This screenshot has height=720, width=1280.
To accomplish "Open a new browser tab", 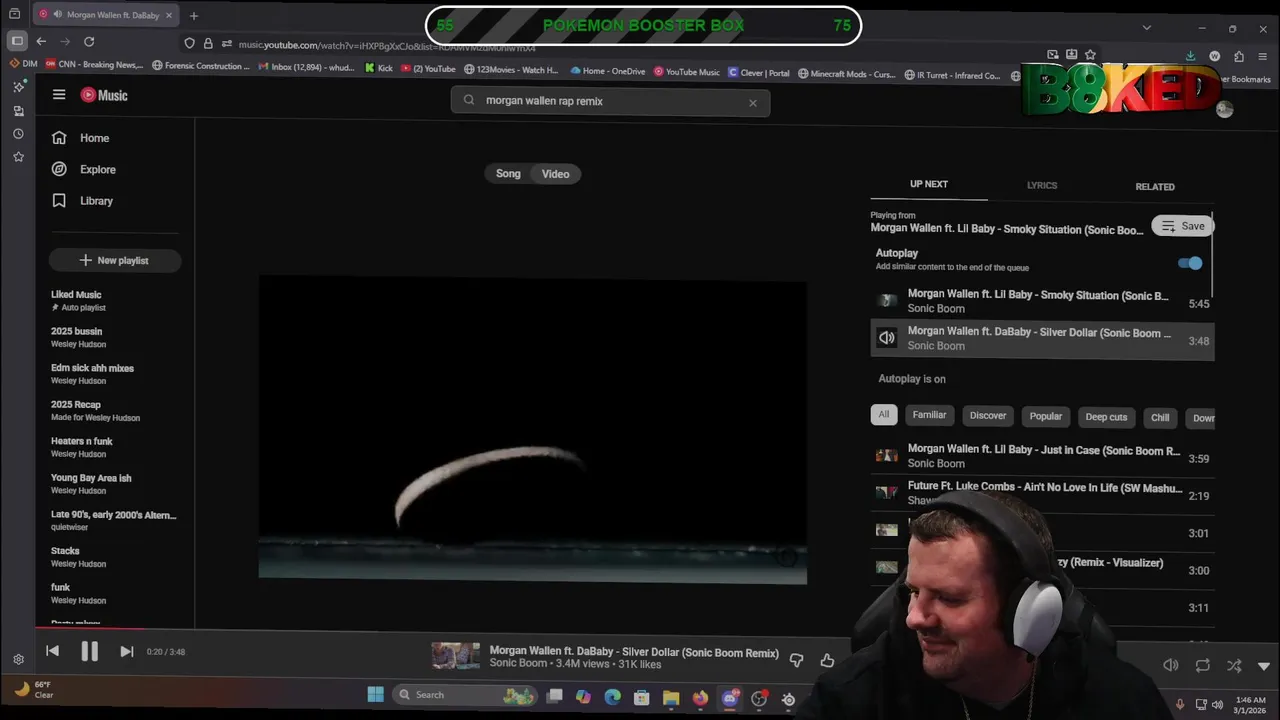I will pyautogui.click(x=194, y=15).
